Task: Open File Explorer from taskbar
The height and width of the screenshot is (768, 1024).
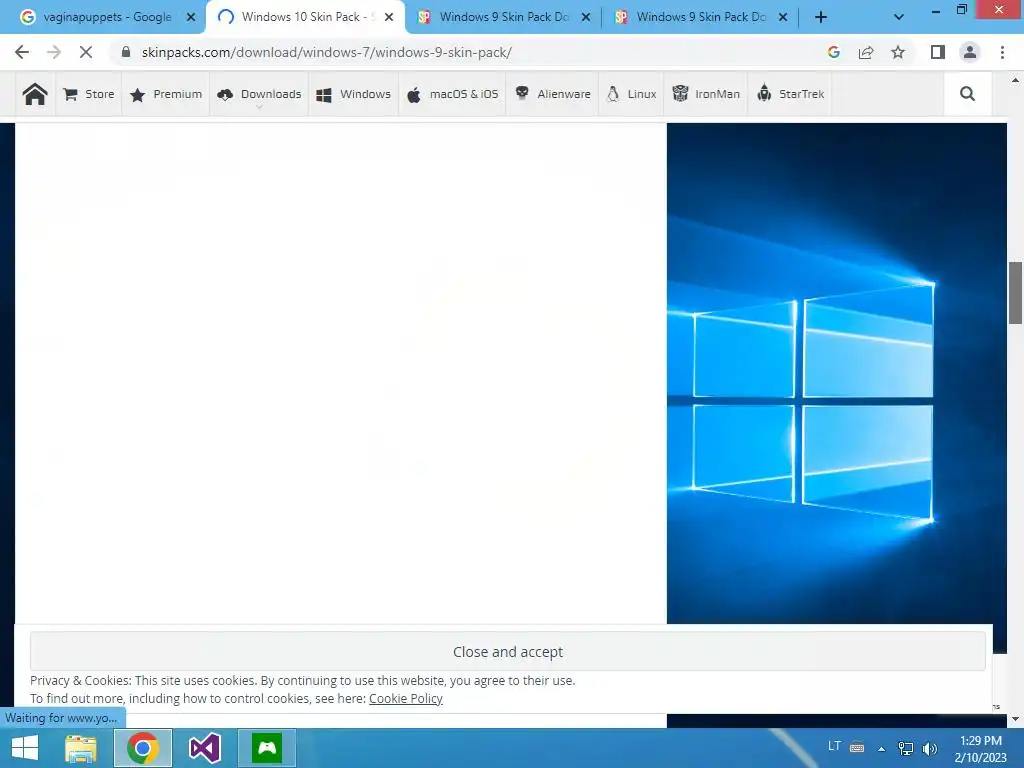Action: coord(81,748)
